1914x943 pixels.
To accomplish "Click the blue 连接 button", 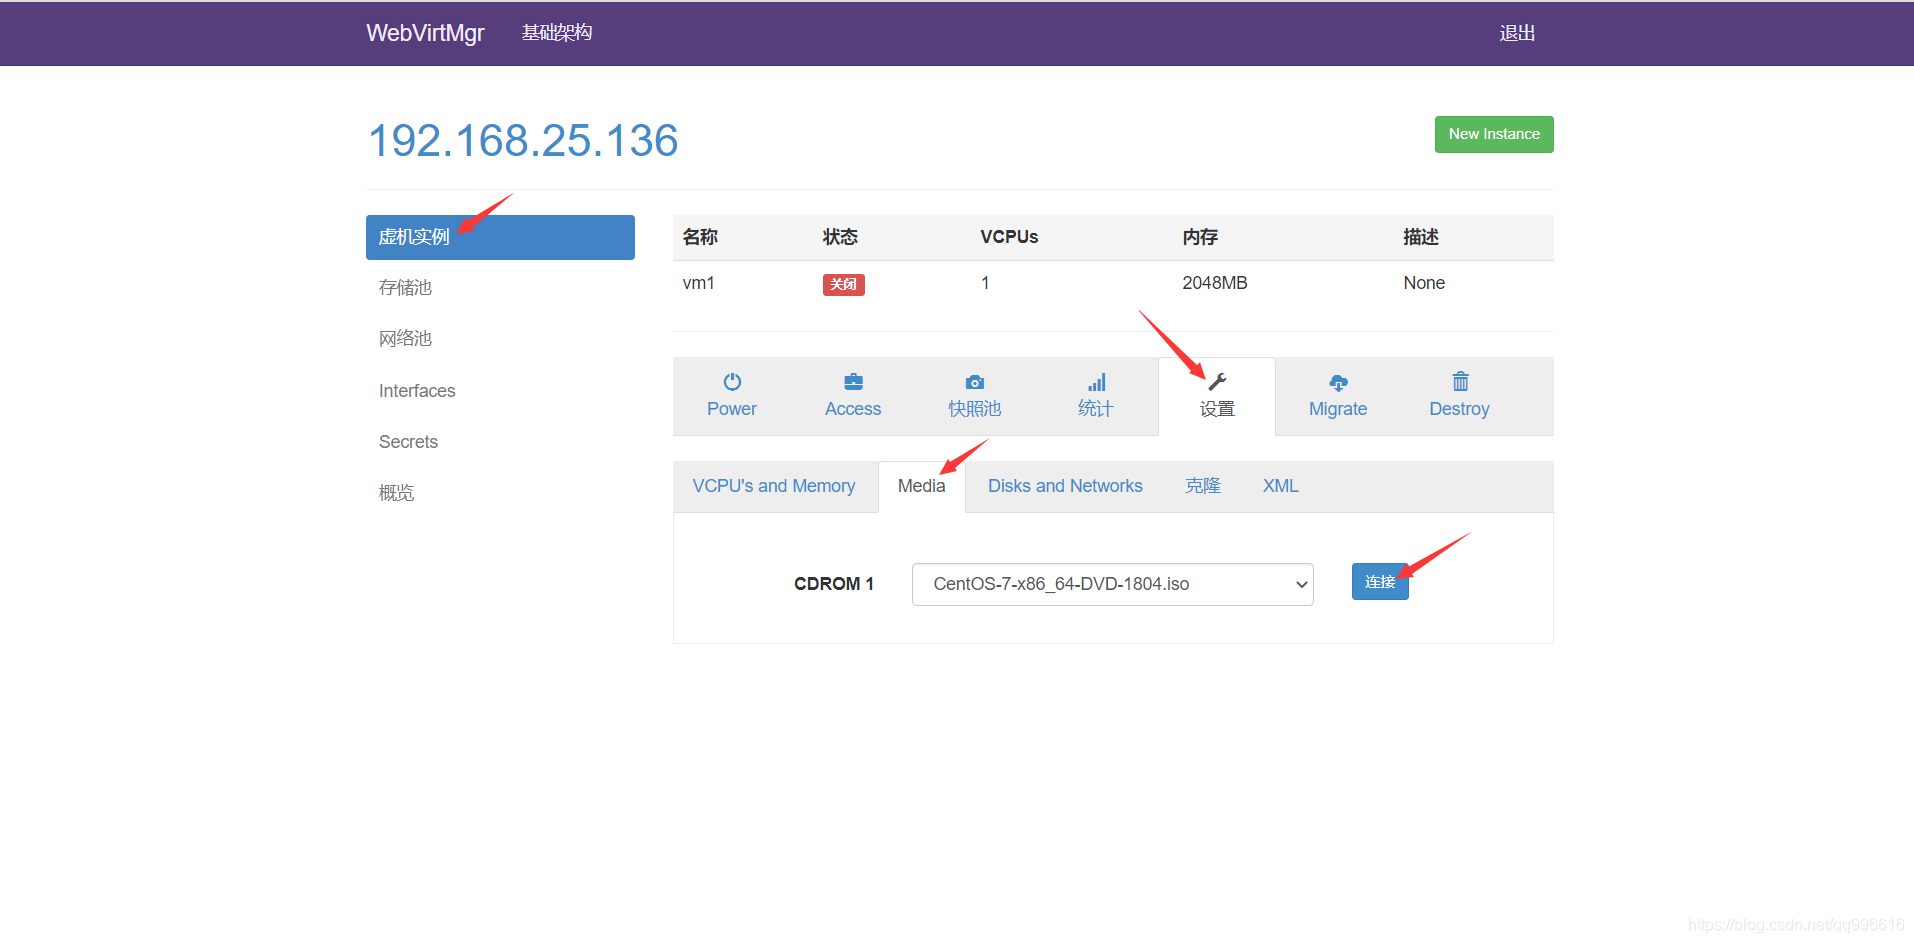I will click(x=1380, y=581).
